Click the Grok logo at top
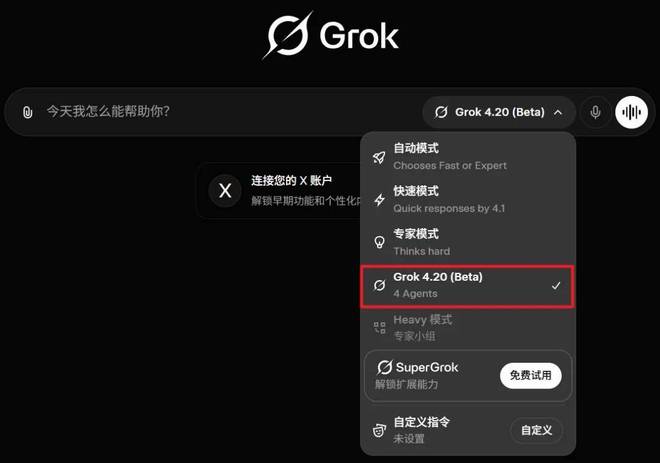The image size is (660, 463). click(331, 35)
